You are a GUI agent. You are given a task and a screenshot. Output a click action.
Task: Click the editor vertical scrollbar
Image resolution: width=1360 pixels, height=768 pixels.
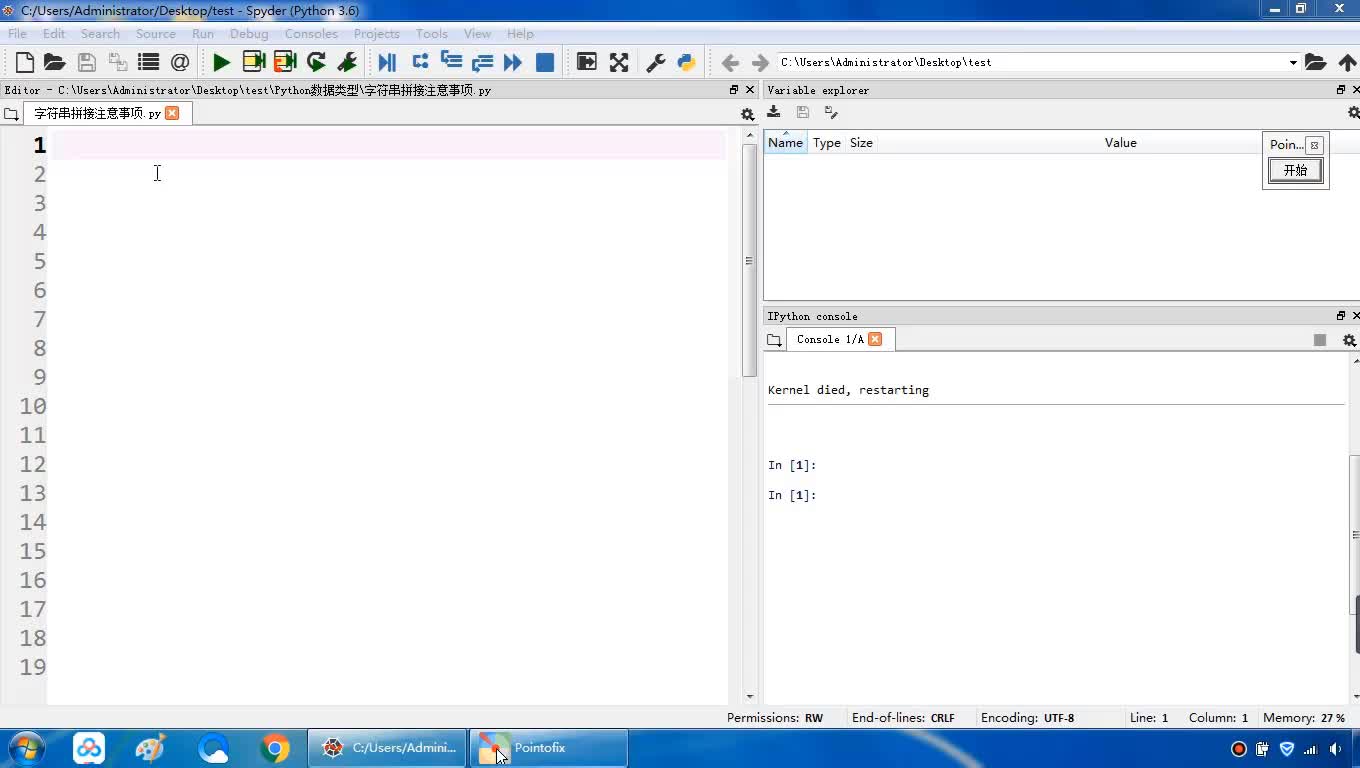coord(749,260)
